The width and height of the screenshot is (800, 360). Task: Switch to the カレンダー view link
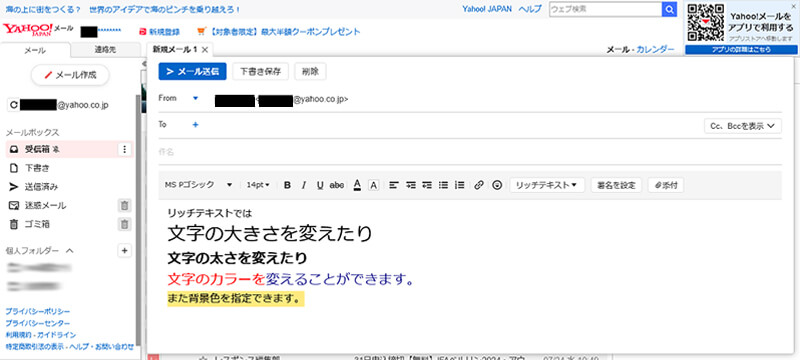point(655,49)
